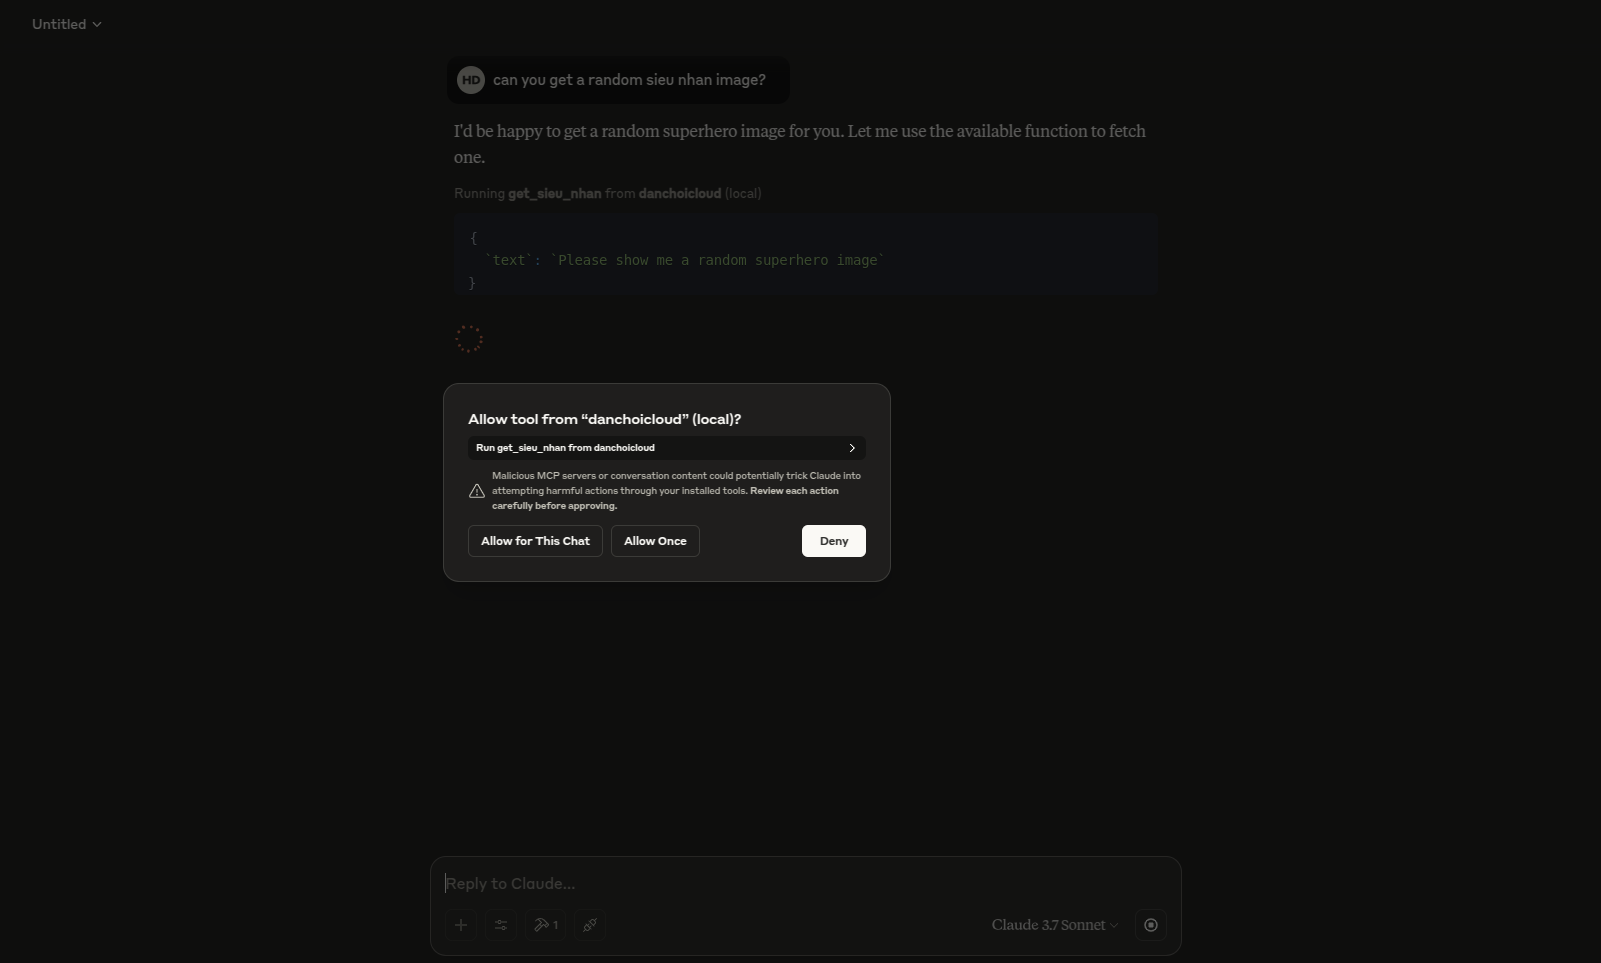Open the Untitled chat title dropdown
The width and height of the screenshot is (1601, 963).
coord(66,24)
